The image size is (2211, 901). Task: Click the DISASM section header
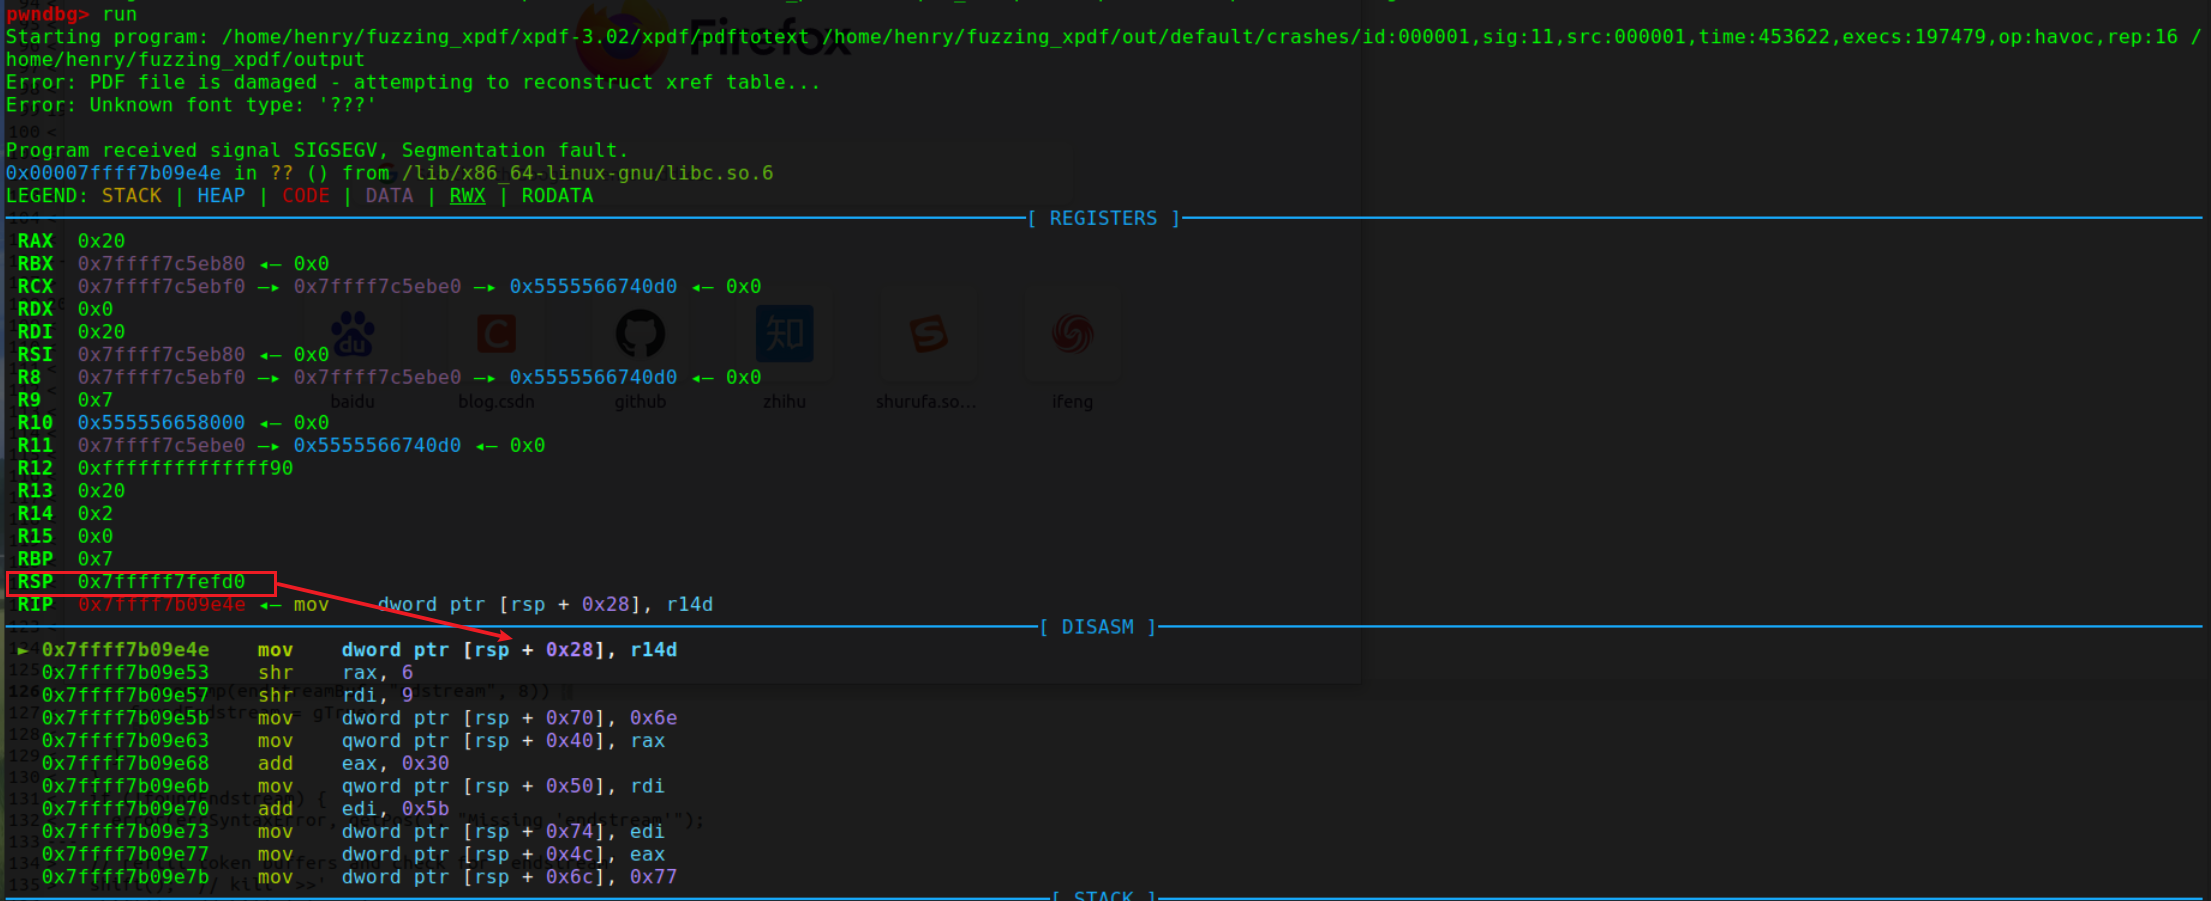1097,627
